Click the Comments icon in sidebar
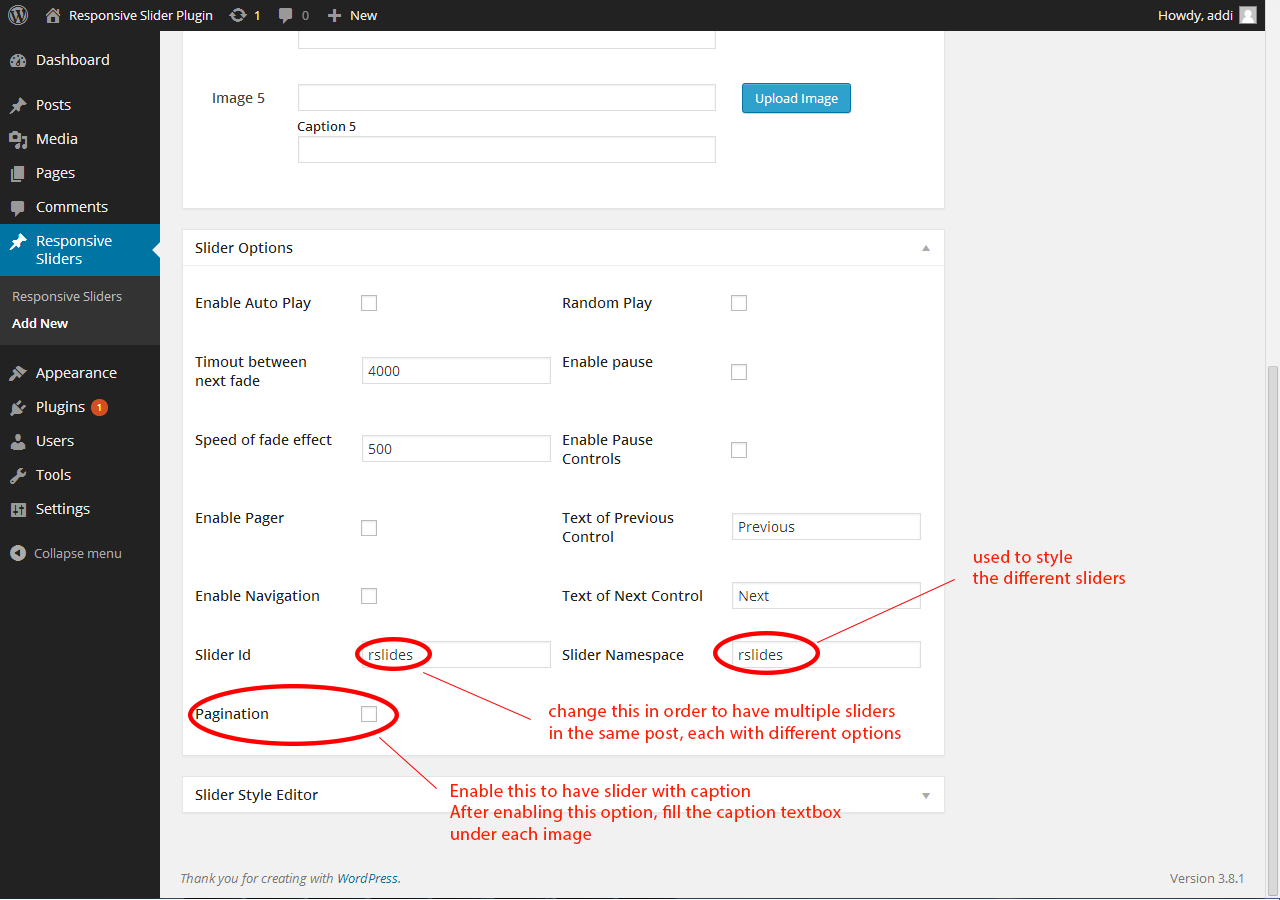This screenshot has width=1280, height=900. pos(18,207)
